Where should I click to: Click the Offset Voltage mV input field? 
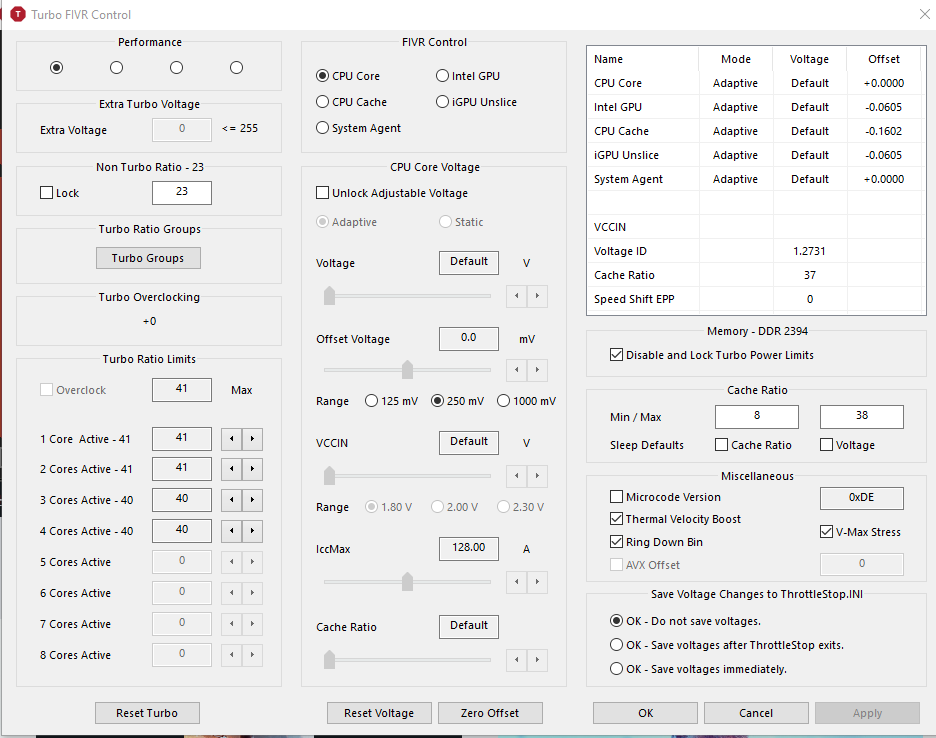coord(469,339)
